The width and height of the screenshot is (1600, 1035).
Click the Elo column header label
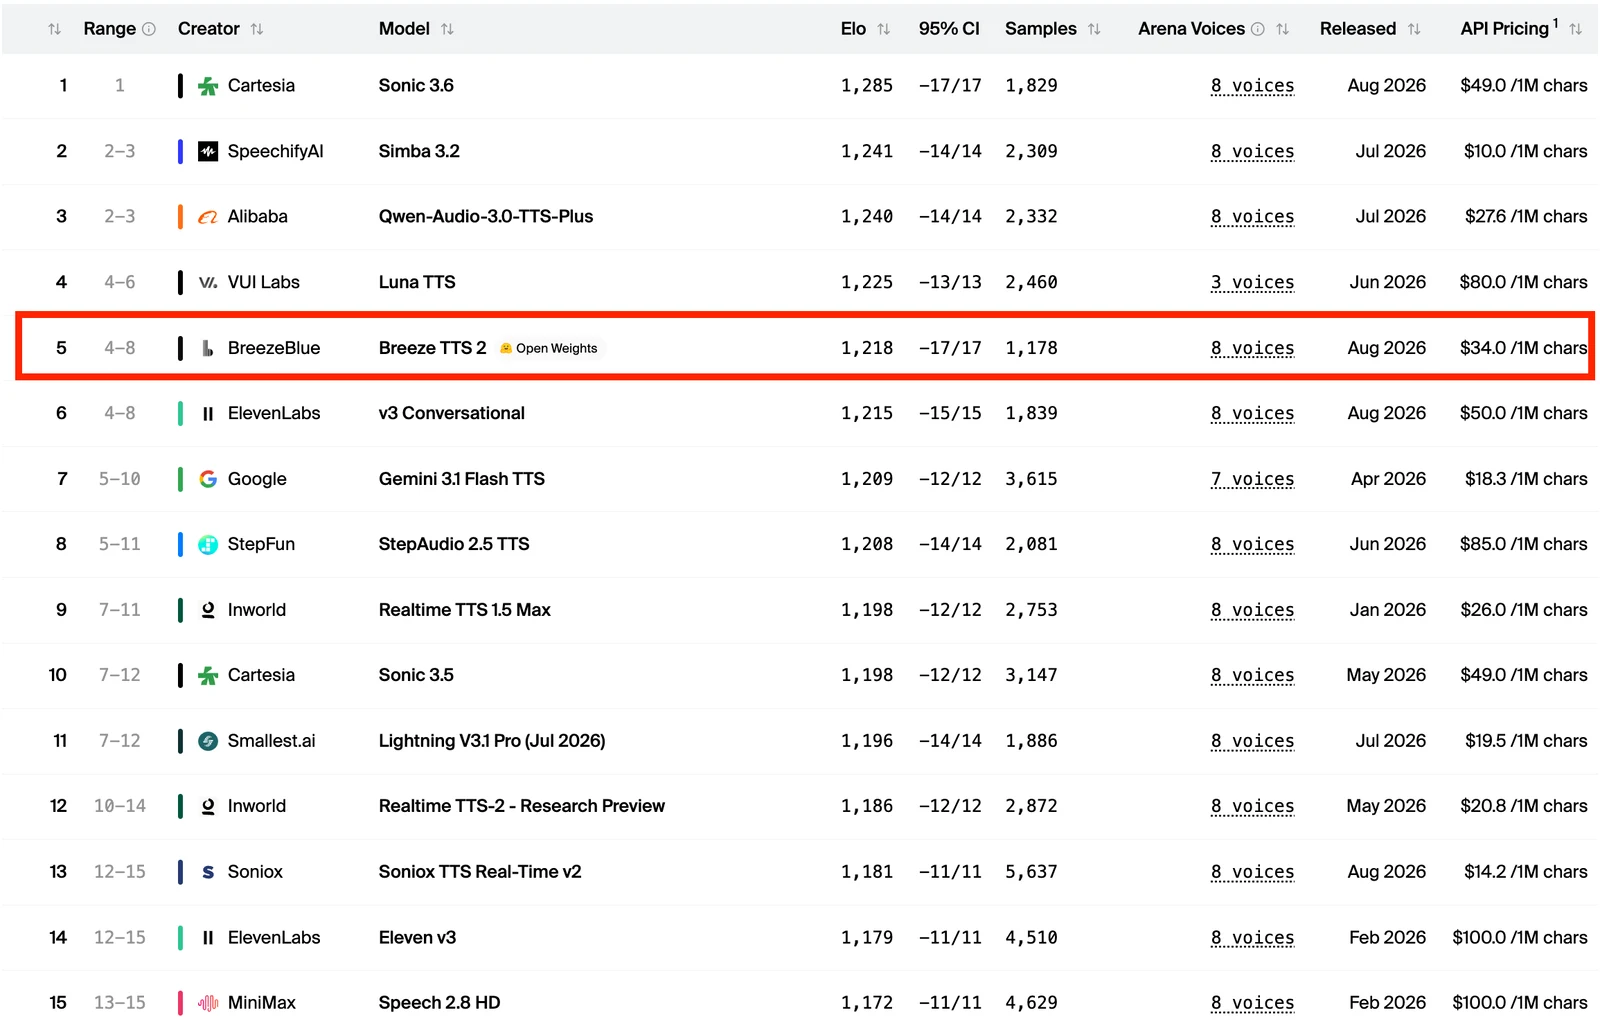tap(853, 29)
